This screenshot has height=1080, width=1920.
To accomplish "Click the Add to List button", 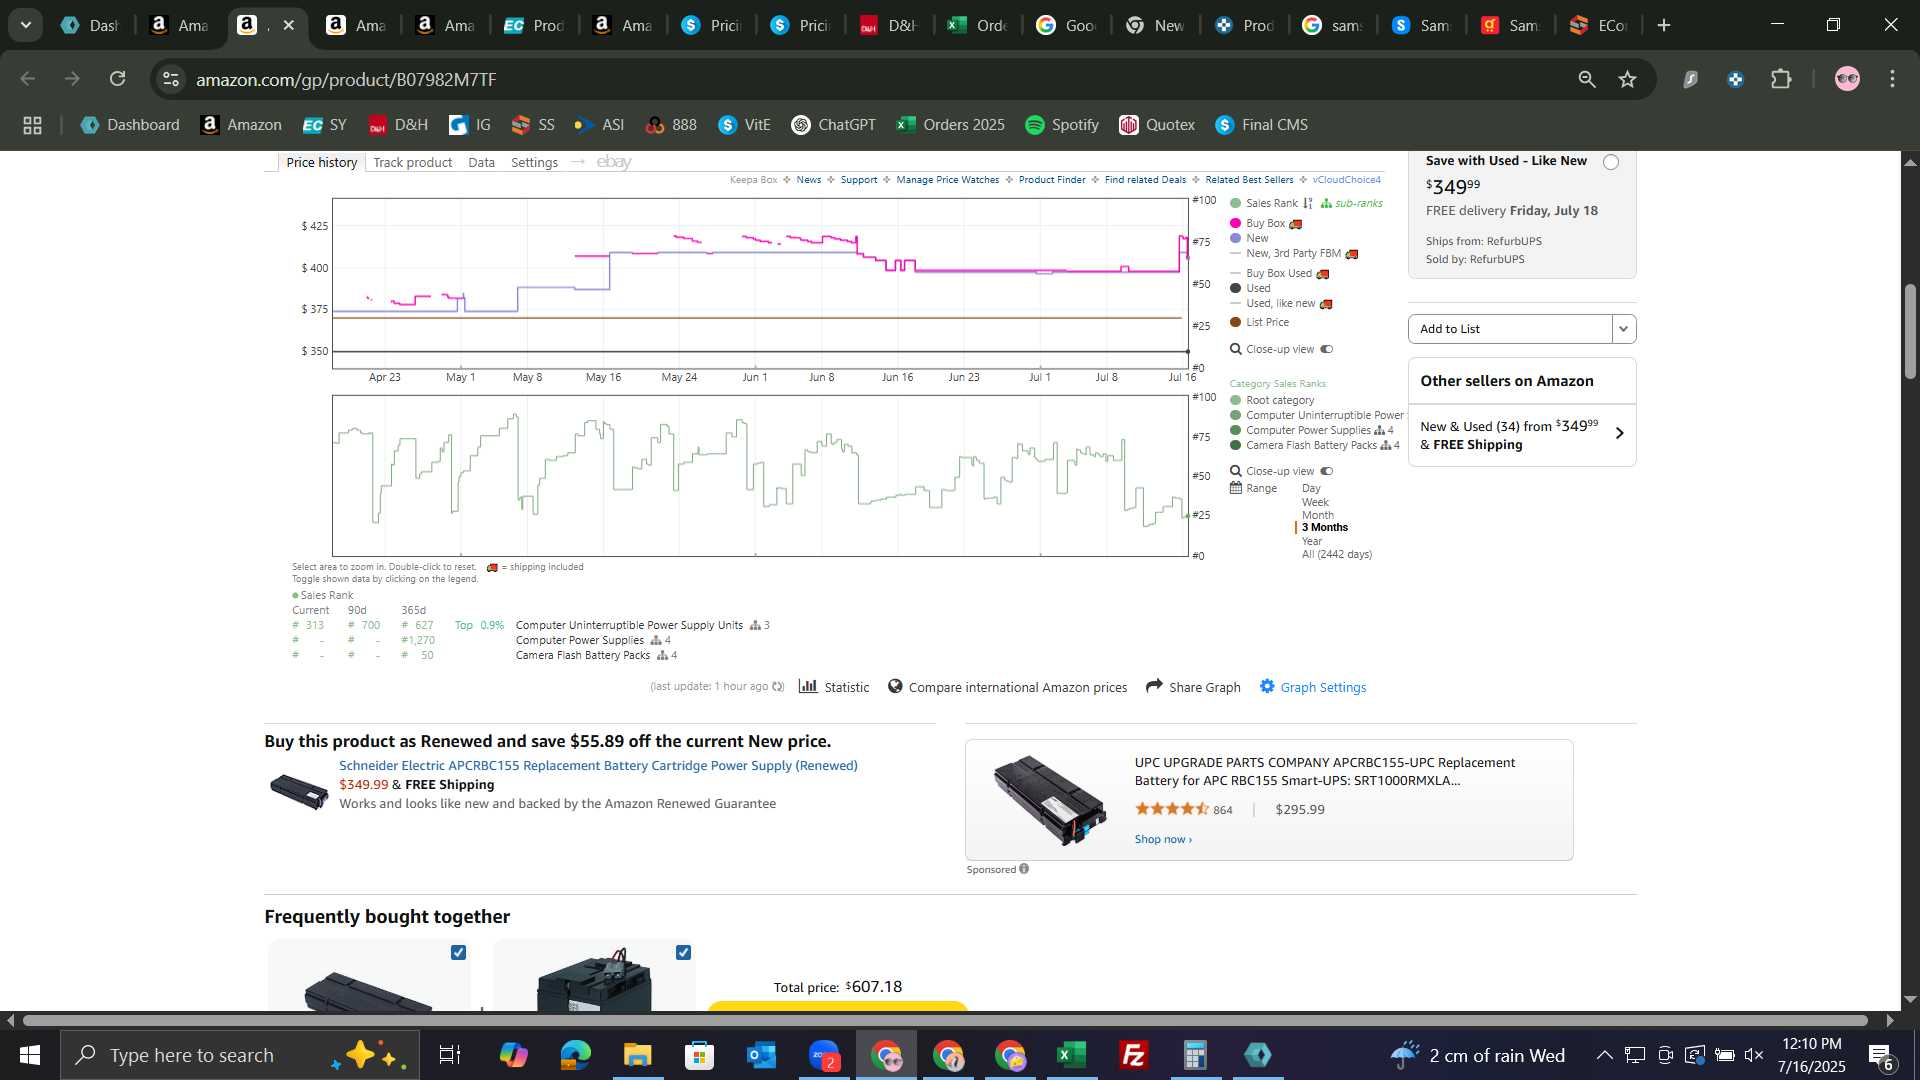I will pos(1510,329).
